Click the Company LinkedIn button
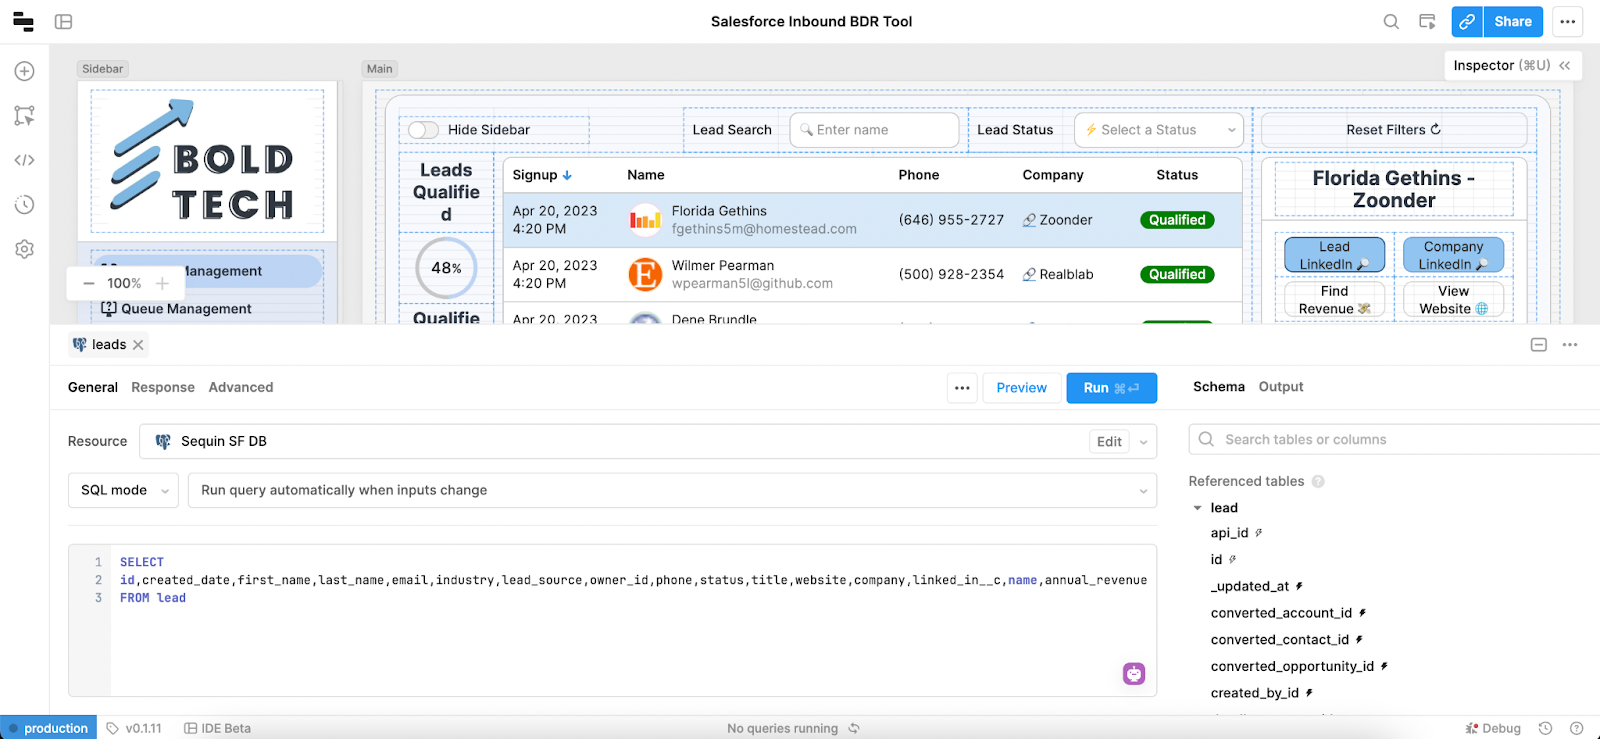Screen dimensions: 1600x739 1453,255
